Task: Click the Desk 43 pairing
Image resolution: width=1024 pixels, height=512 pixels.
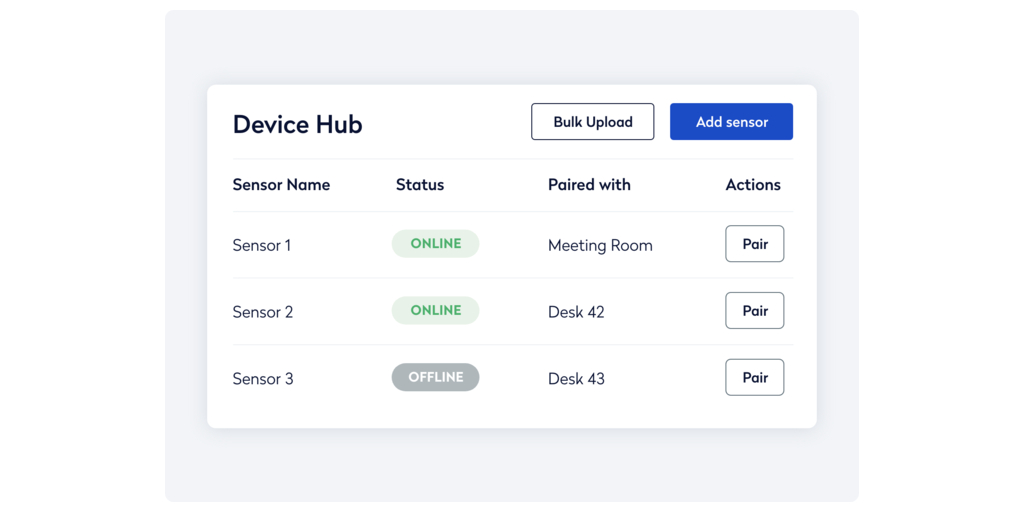Action: click(576, 379)
